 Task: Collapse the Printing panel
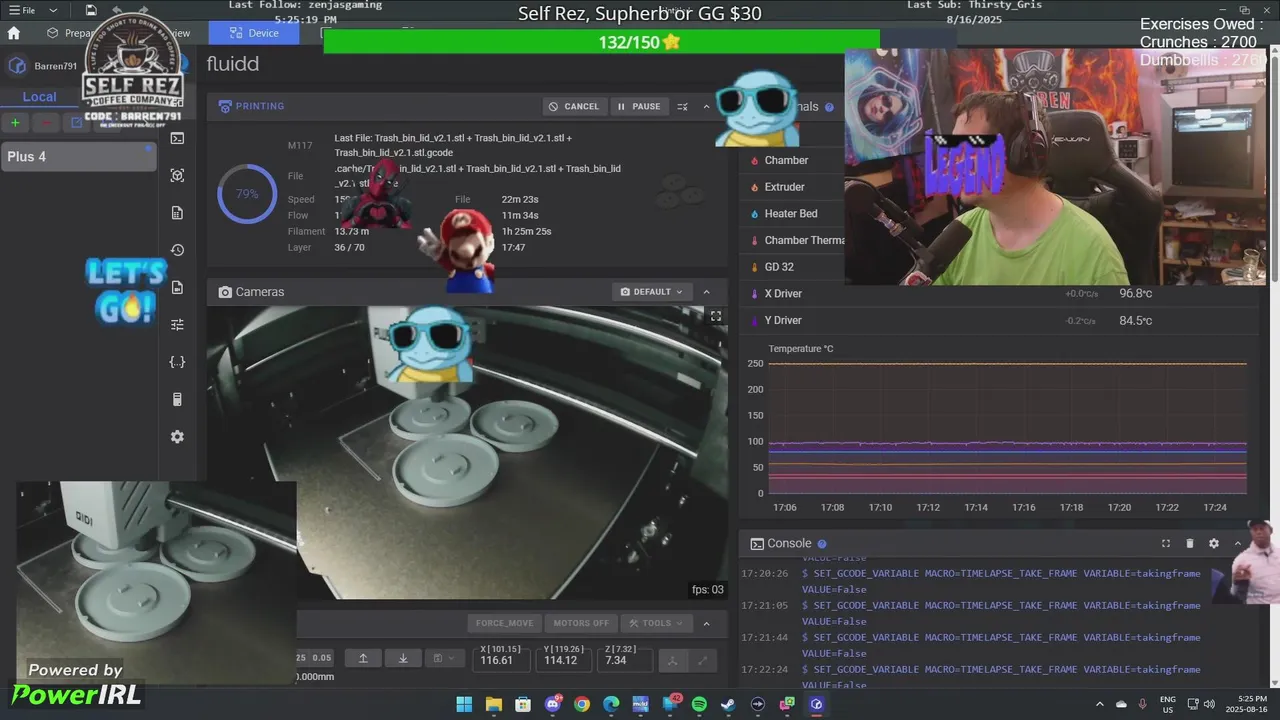pos(707,106)
